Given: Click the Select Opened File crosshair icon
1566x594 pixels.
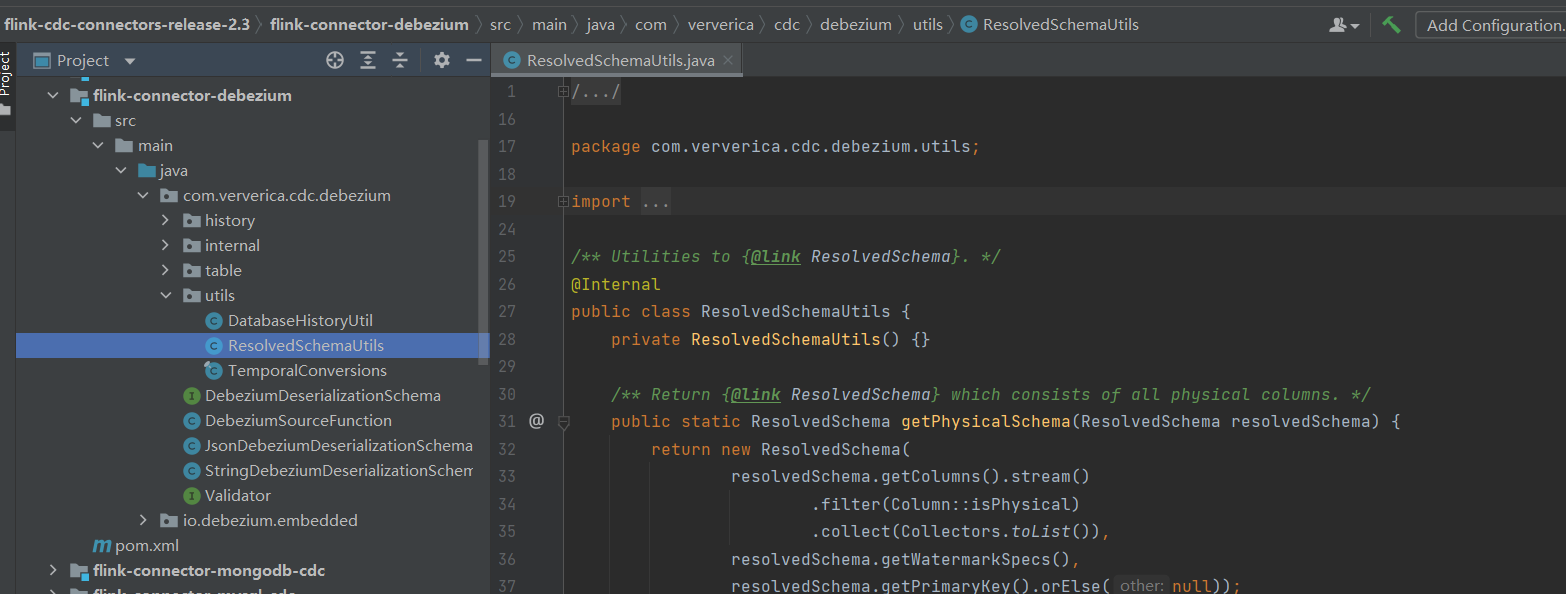Looking at the screenshot, I should click(335, 60).
